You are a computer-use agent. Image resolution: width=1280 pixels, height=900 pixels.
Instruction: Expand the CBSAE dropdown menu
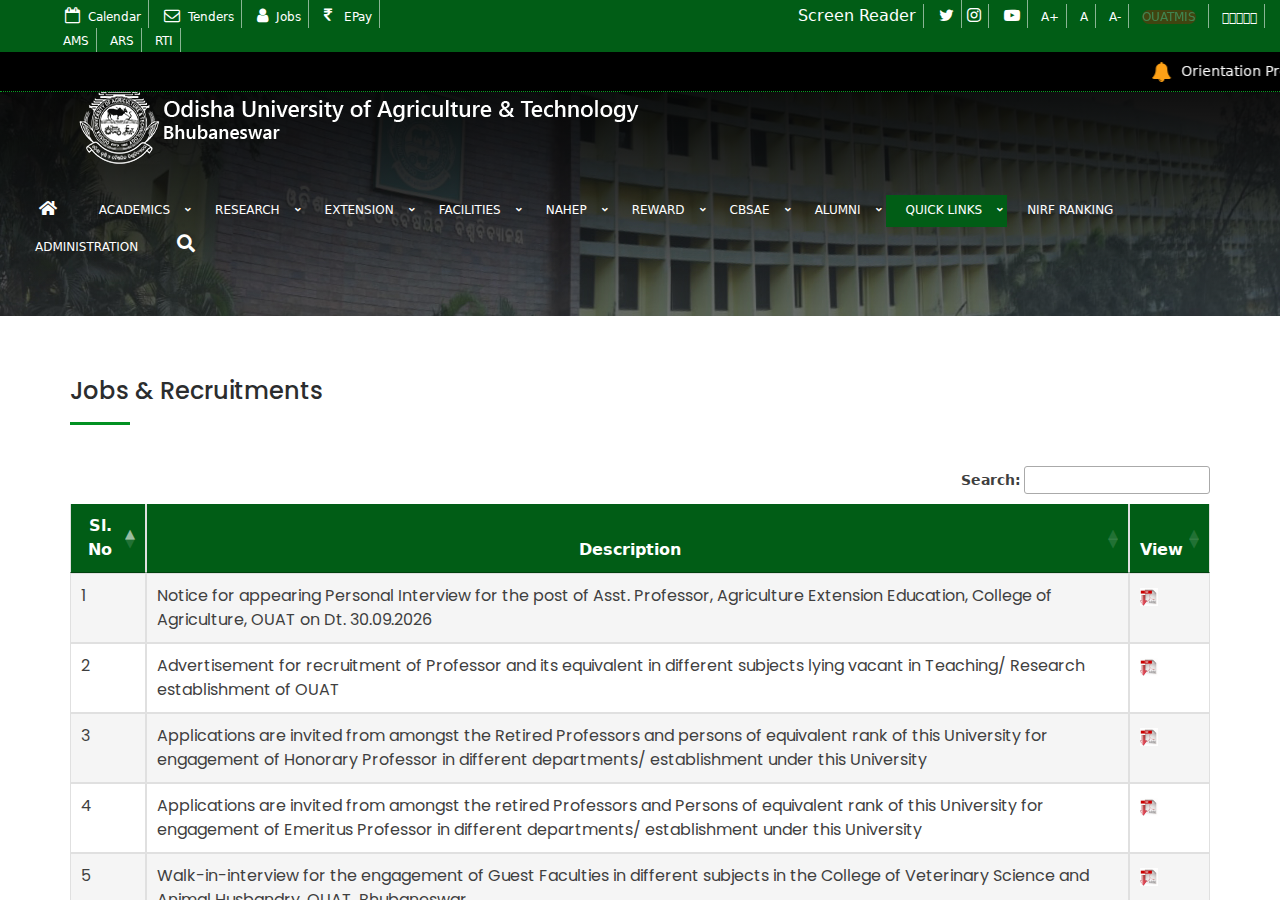(x=759, y=210)
